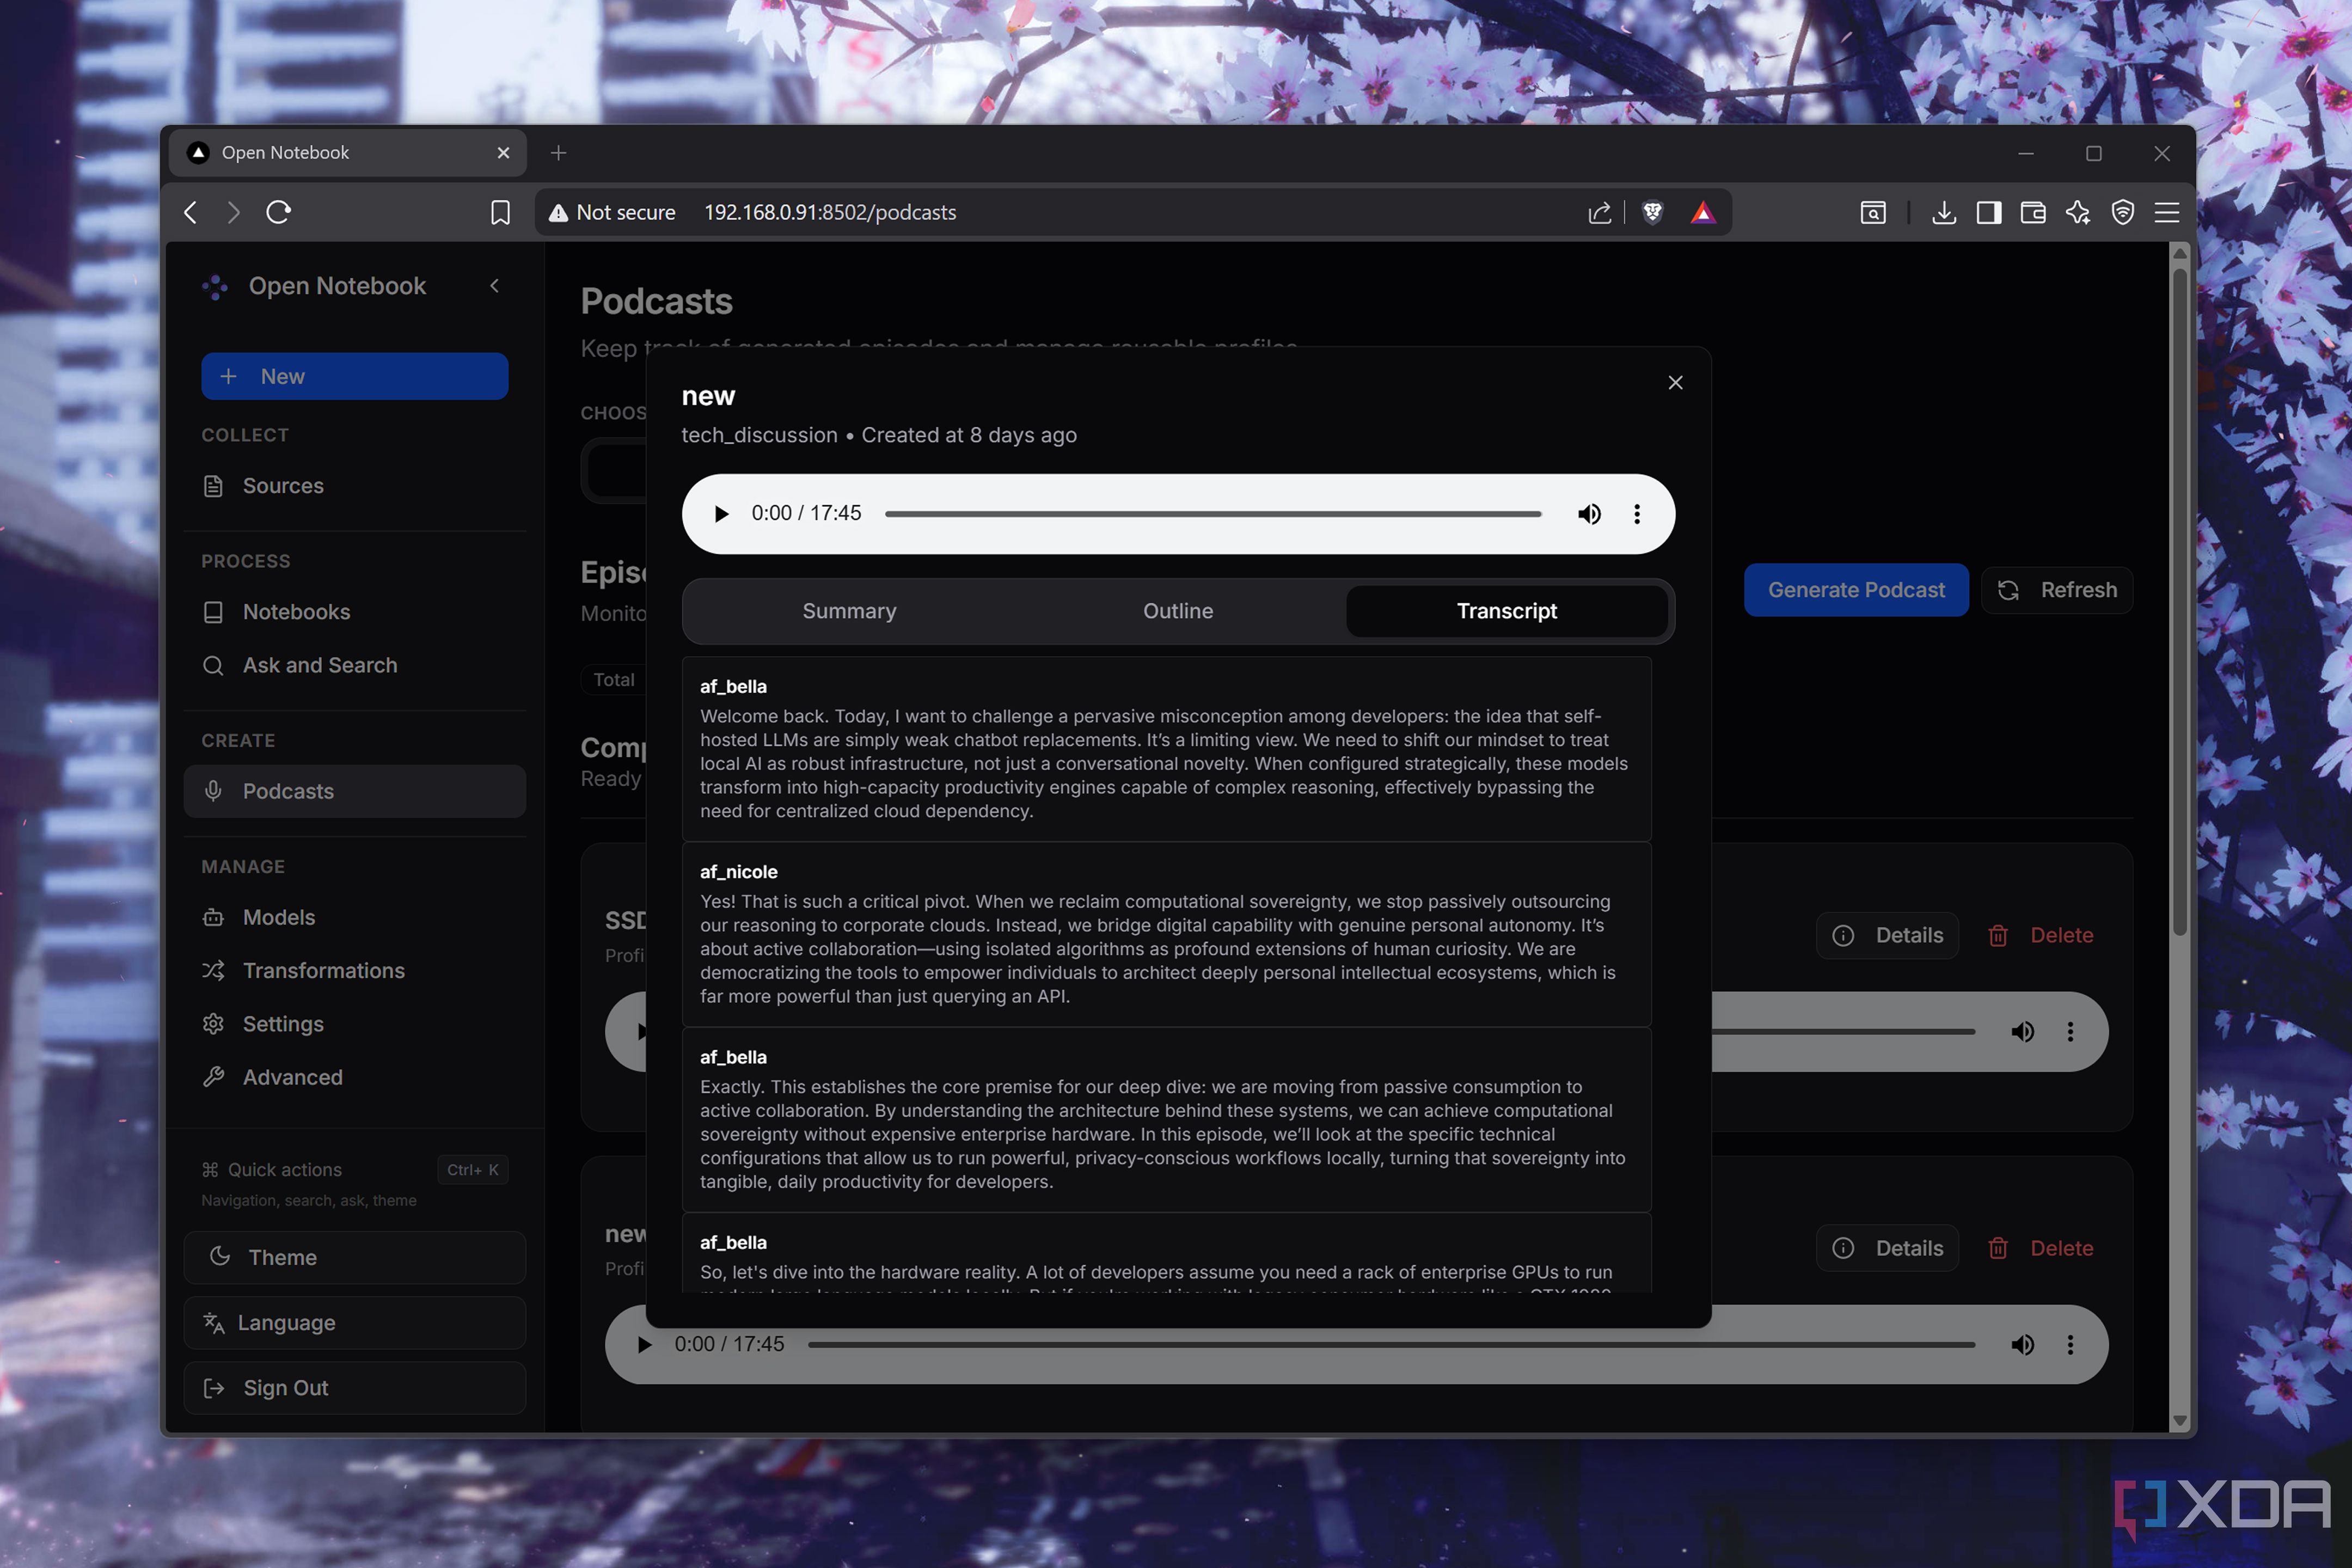Mute the lower episode card audio player
The image size is (2352, 1568).
(2022, 1345)
